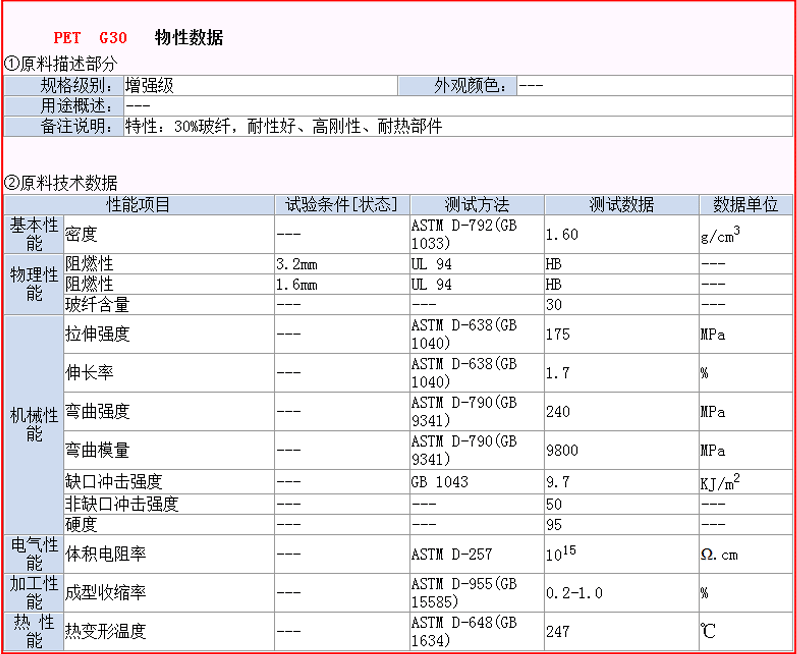Screen dimensions: 797x654
Task: Click the density value "1.60"
Action: pos(562,234)
